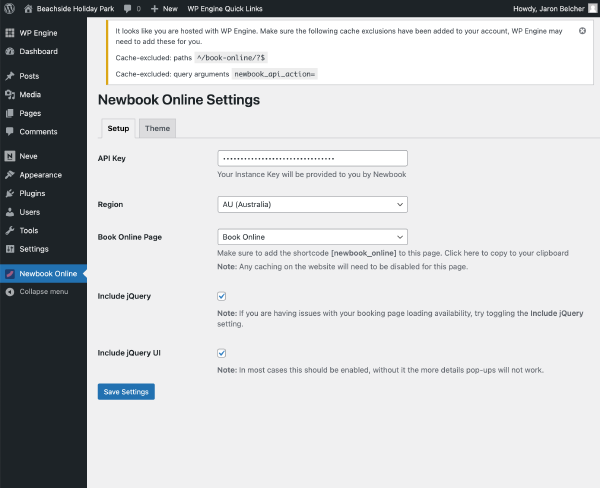Click the Settings sliders icon
The image size is (600, 488).
coord(10,249)
